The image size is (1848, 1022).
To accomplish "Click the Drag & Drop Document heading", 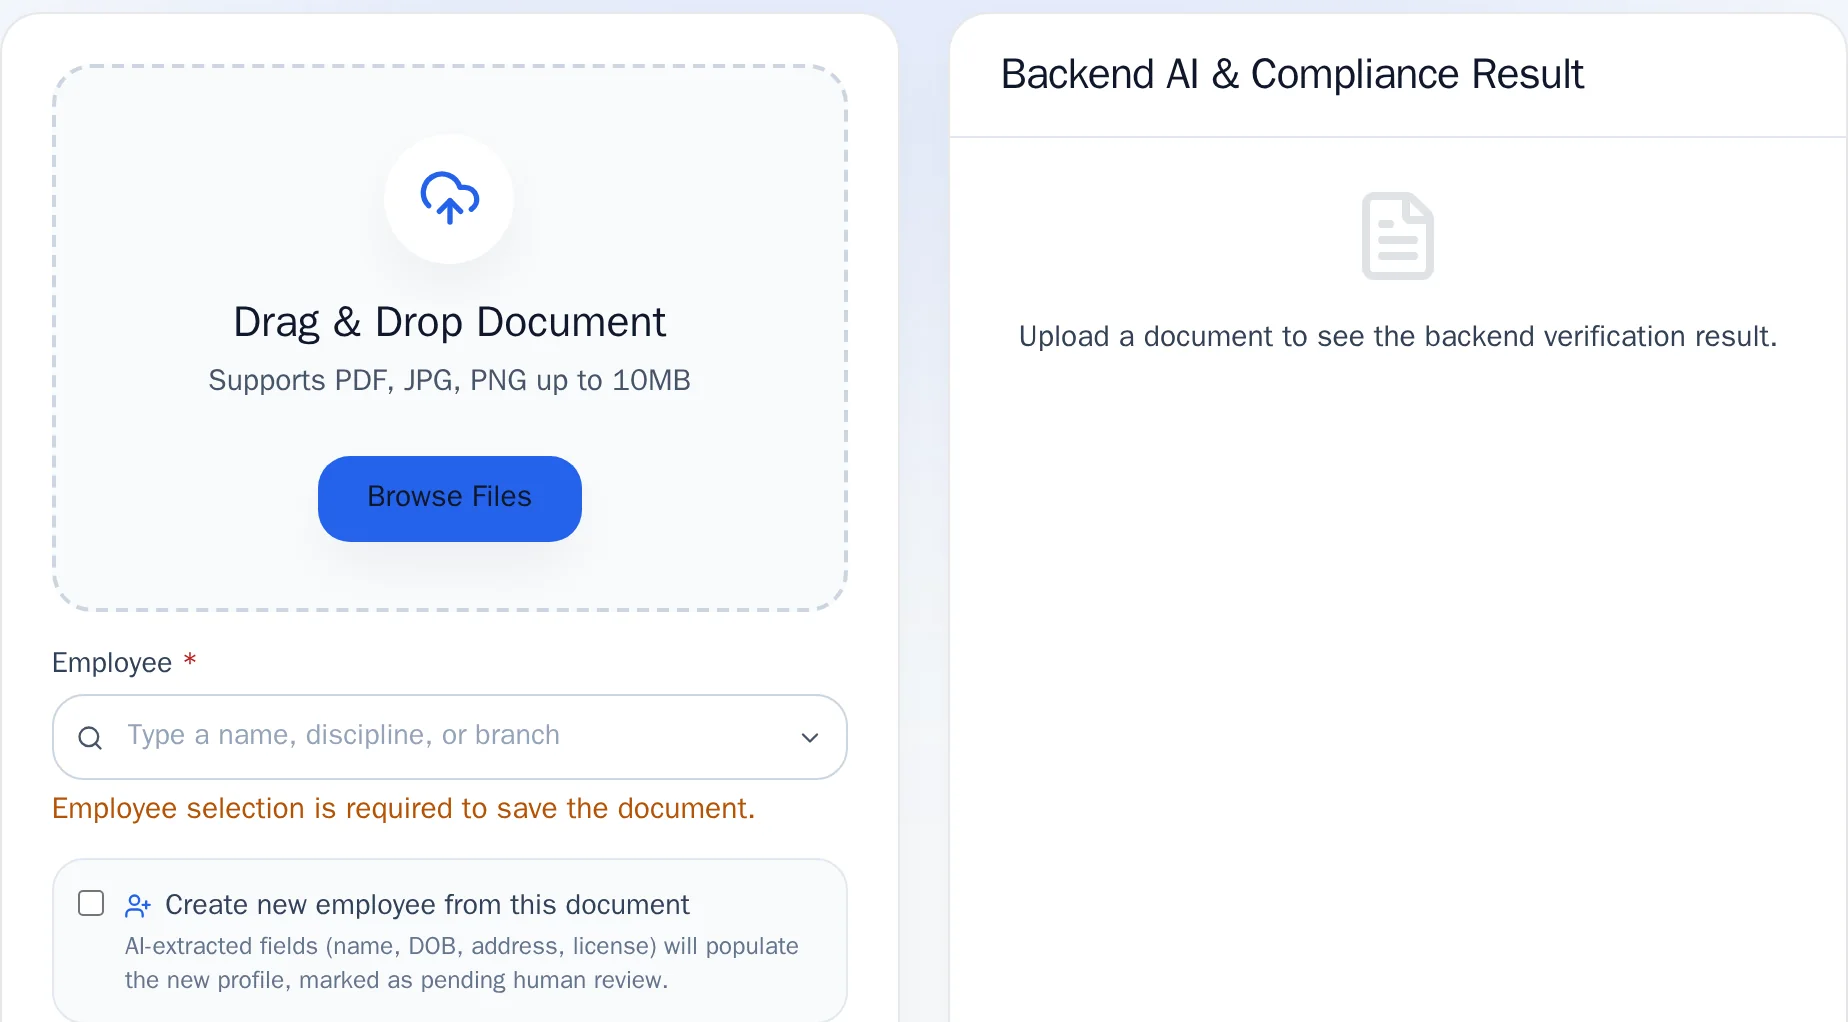I will [x=449, y=322].
